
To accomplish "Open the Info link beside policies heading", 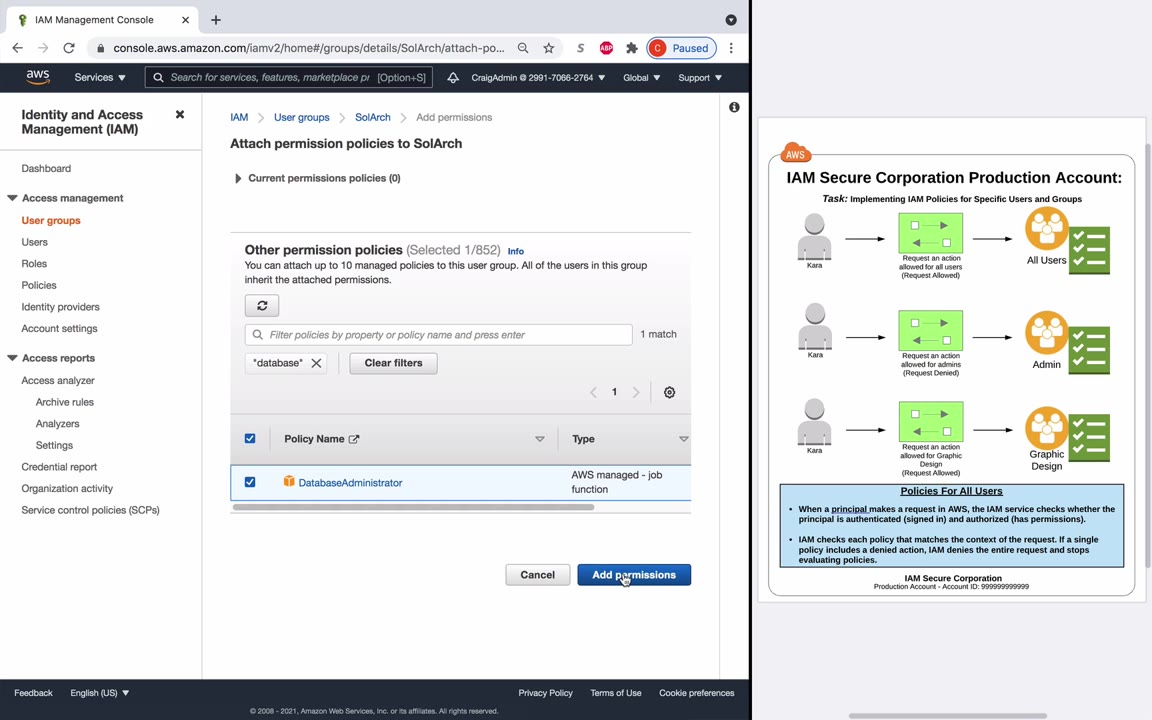I will click(516, 251).
